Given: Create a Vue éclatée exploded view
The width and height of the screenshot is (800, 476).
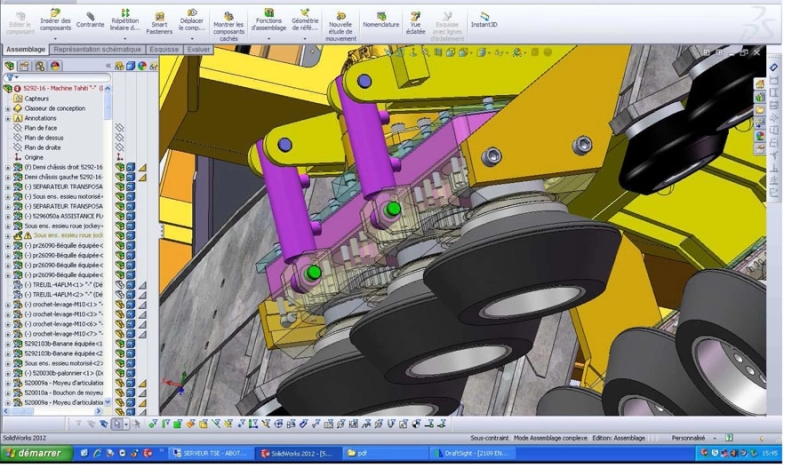Looking at the screenshot, I should (x=415, y=23).
